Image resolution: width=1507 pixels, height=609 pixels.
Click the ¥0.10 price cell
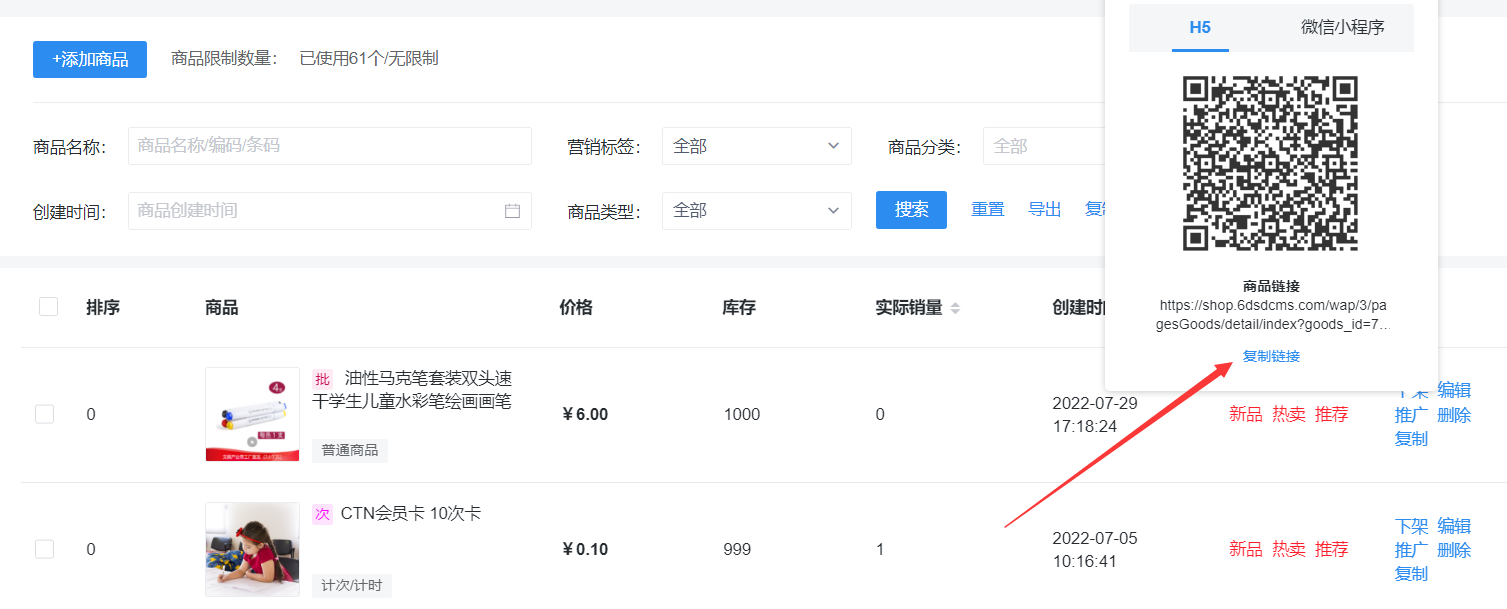point(585,549)
